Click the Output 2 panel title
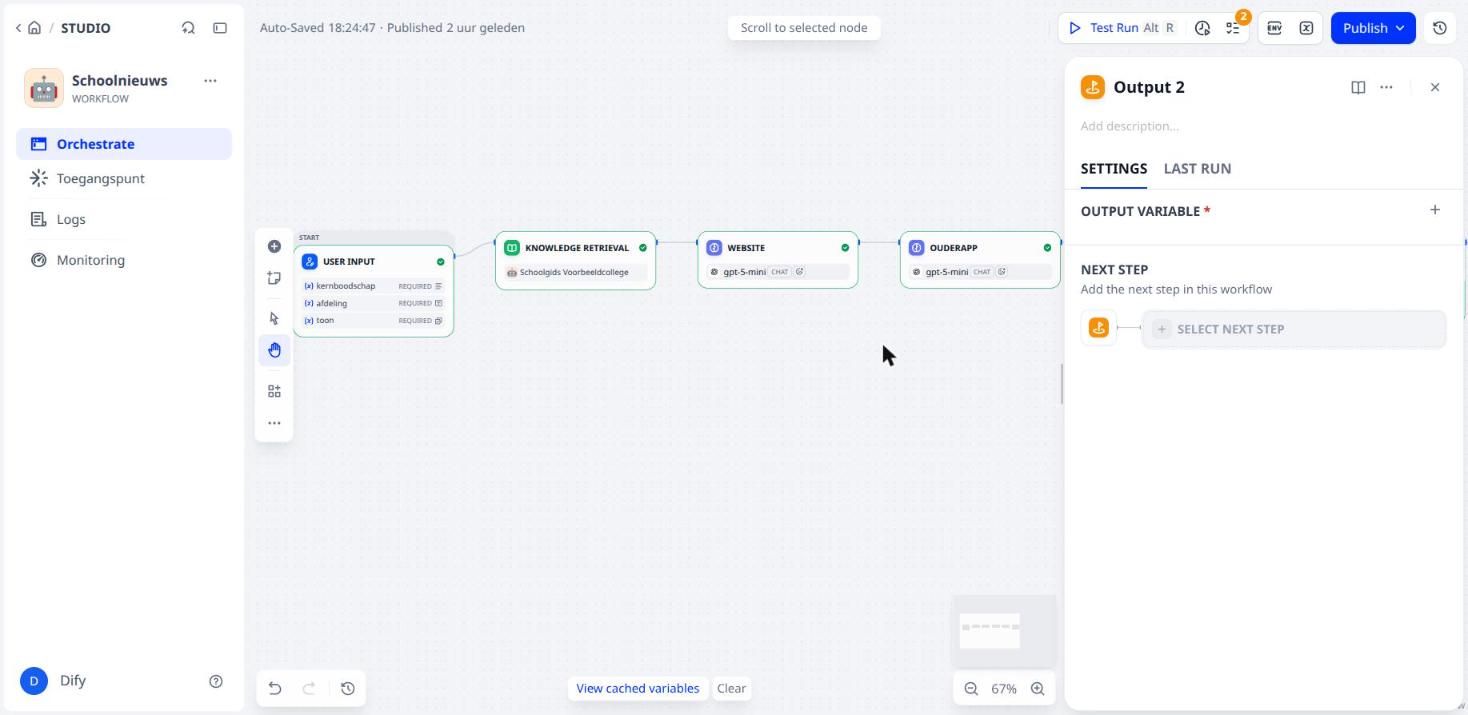The image size is (1468, 715). (x=1149, y=87)
